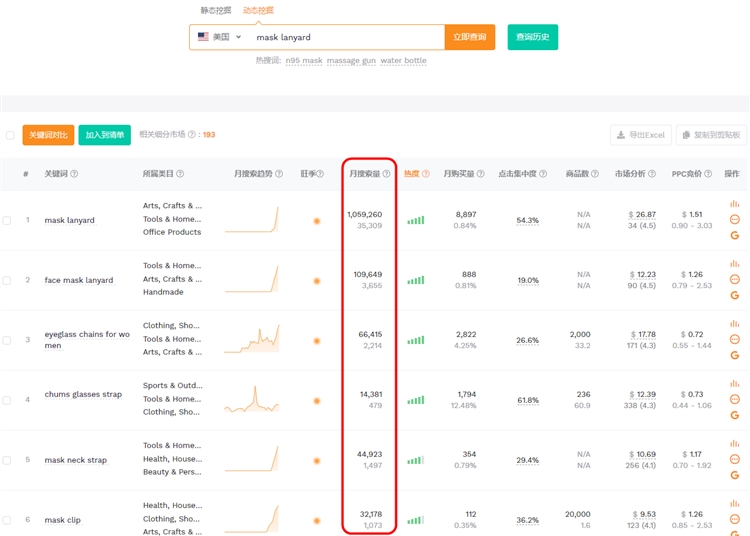Click the bar chart icon for mask lanyard row

(735, 204)
